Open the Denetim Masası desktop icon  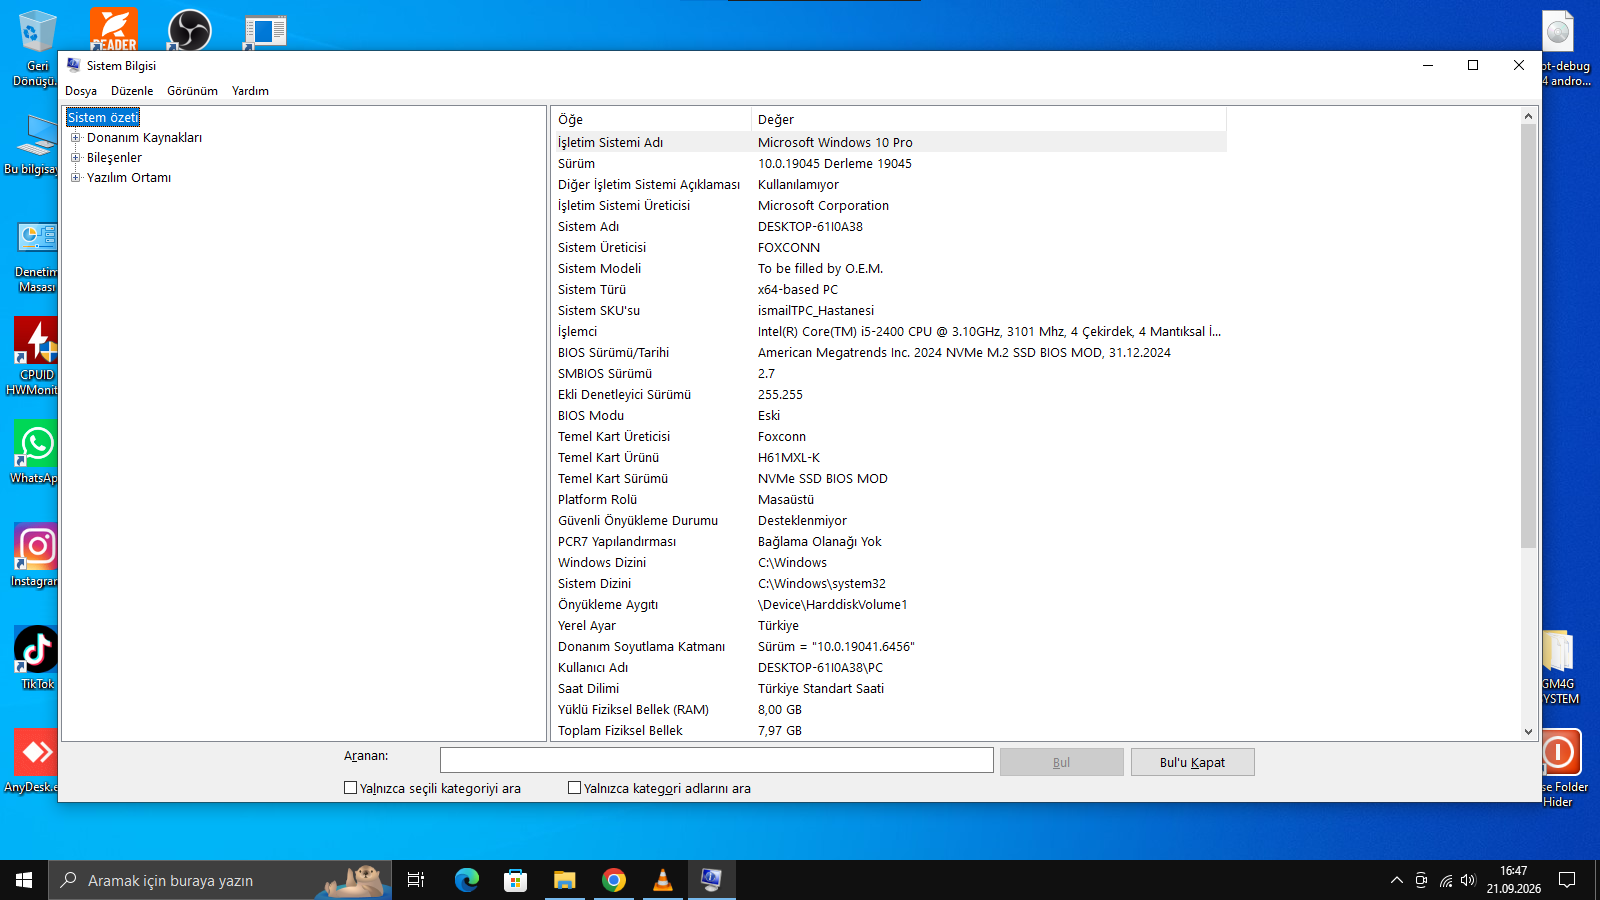click(36, 256)
